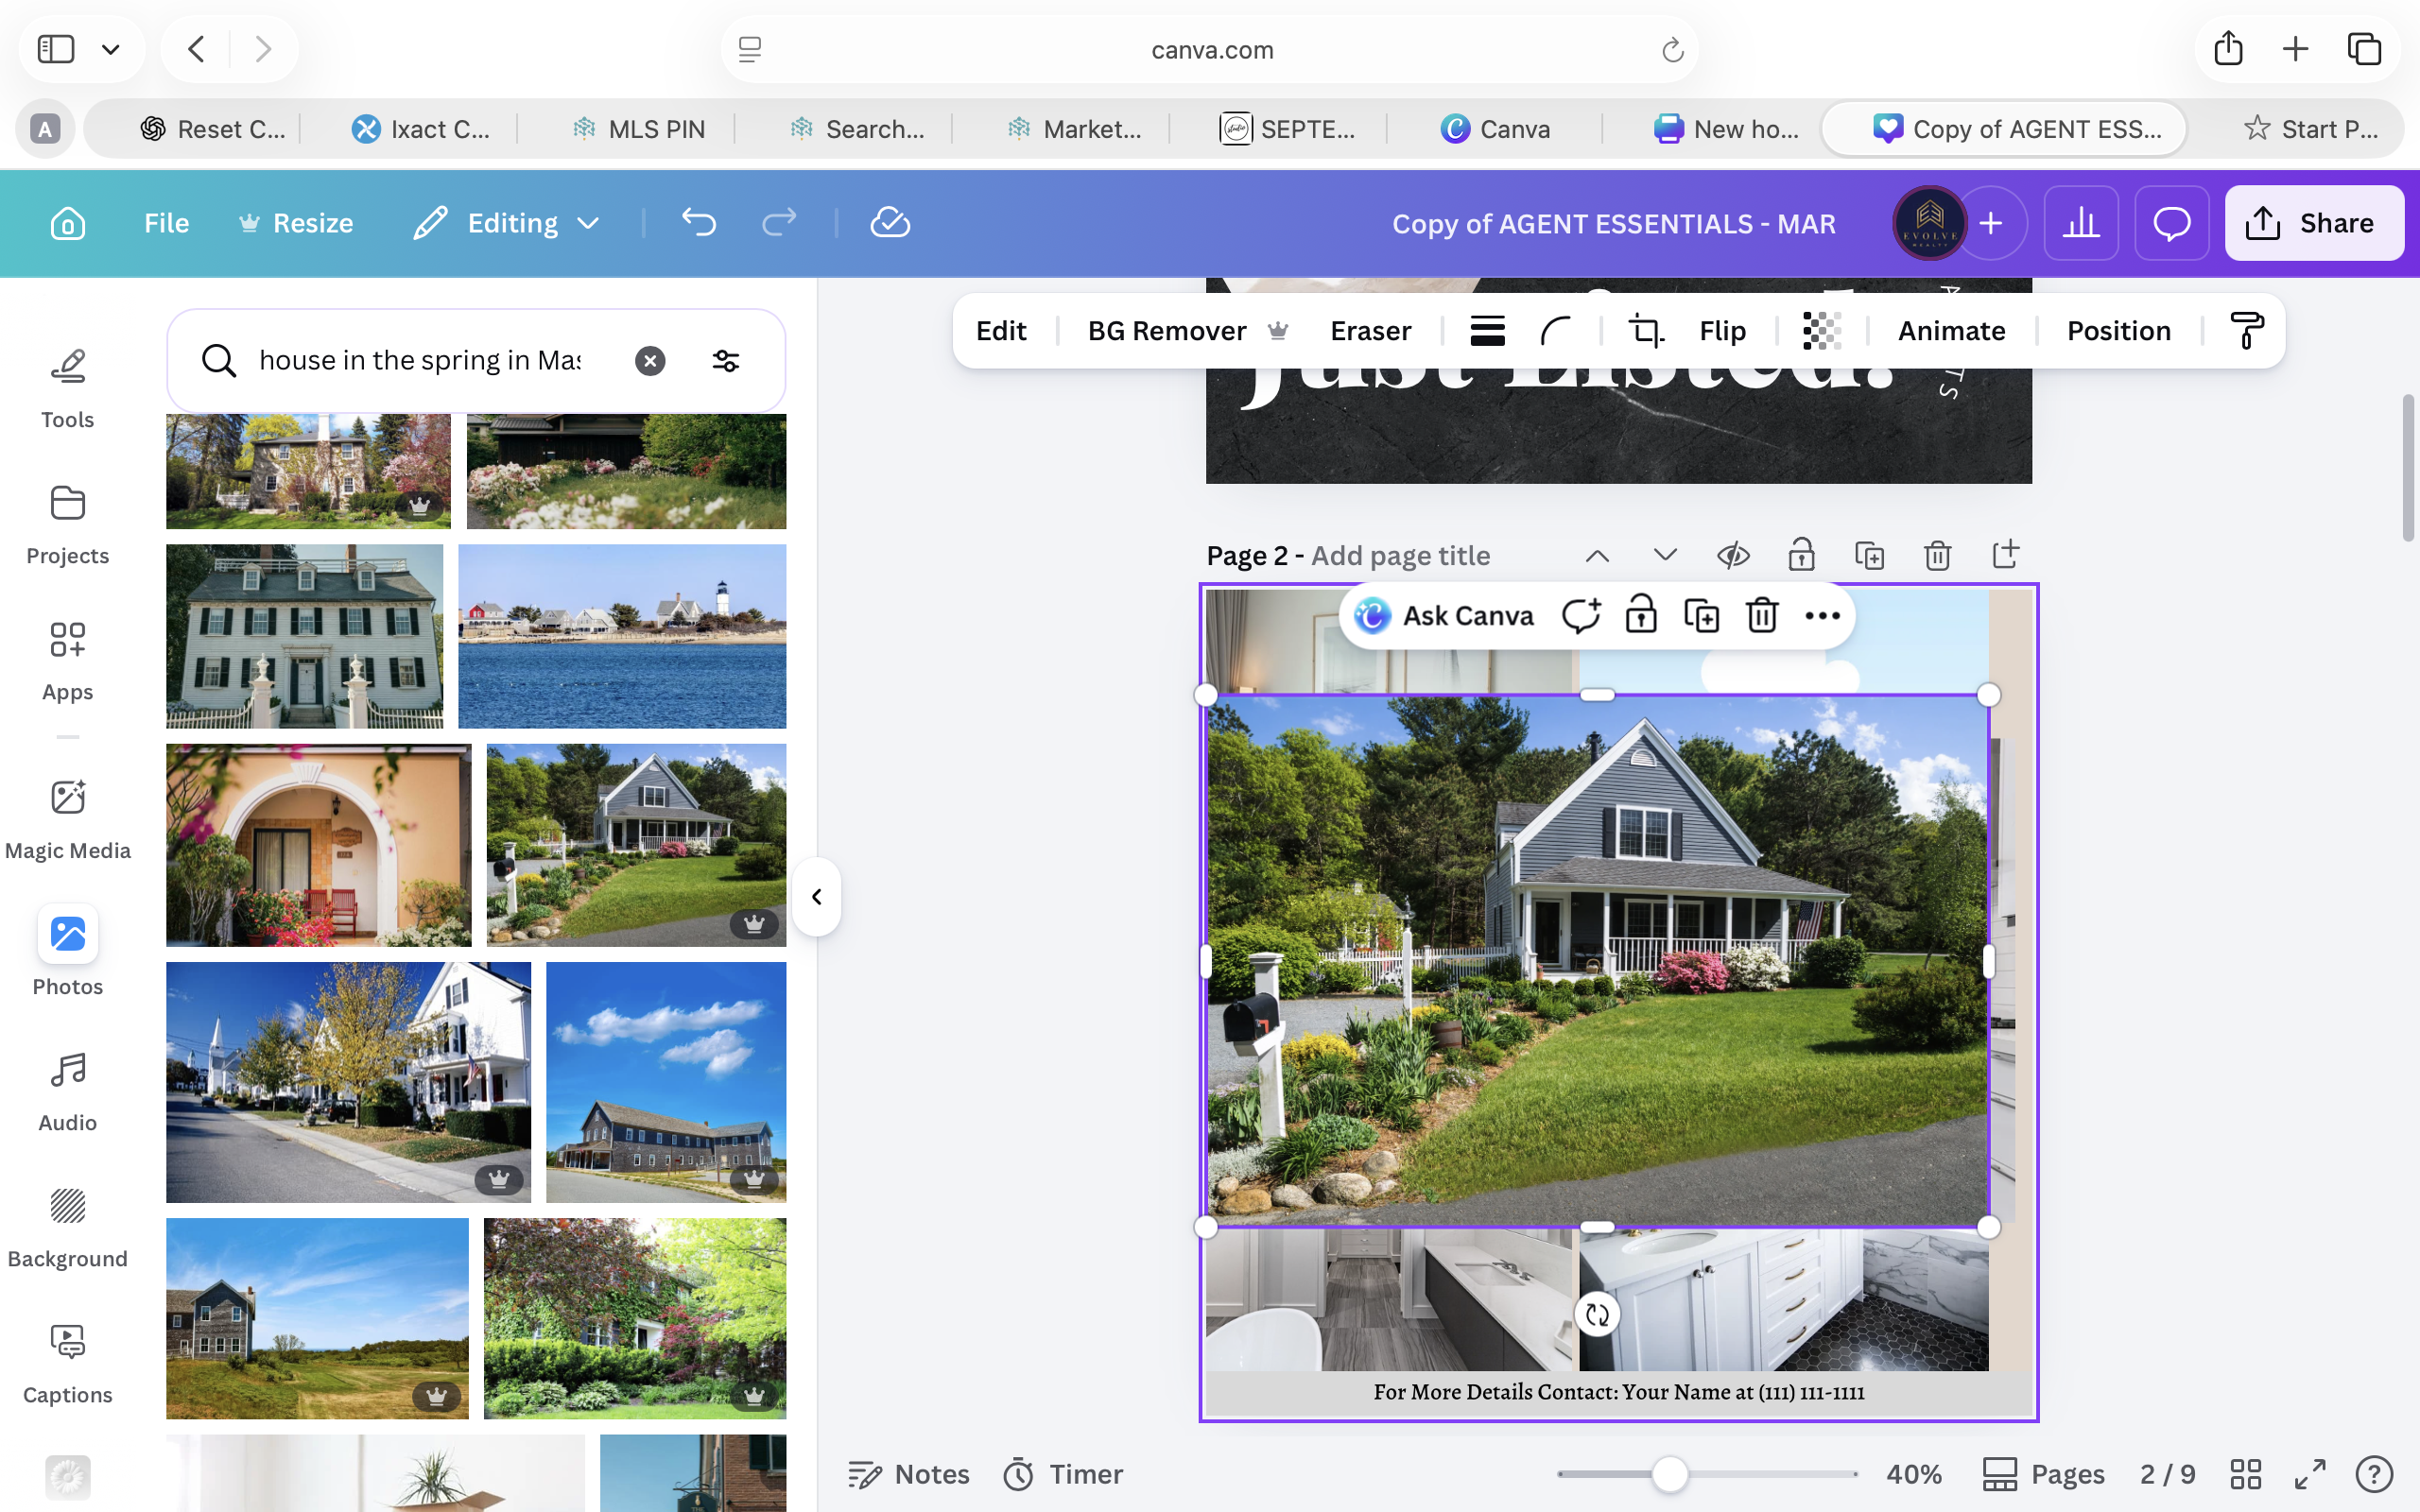Open Magic Media in the sidebar
Image resolution: width=2420 pixels, height=1512 pixels.
67,819
